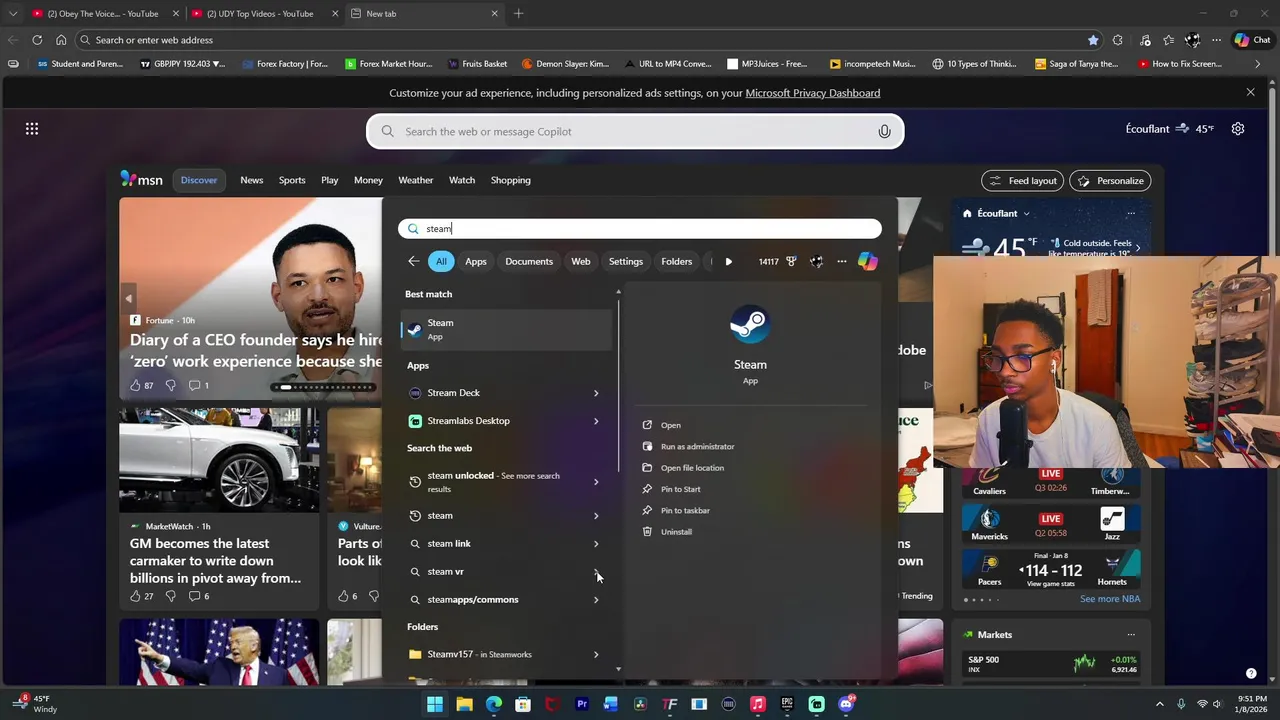Open Discord from the taskbar
Viewport: 1280px width, 720px height.
pyautogui.click(x=846, y=704)
